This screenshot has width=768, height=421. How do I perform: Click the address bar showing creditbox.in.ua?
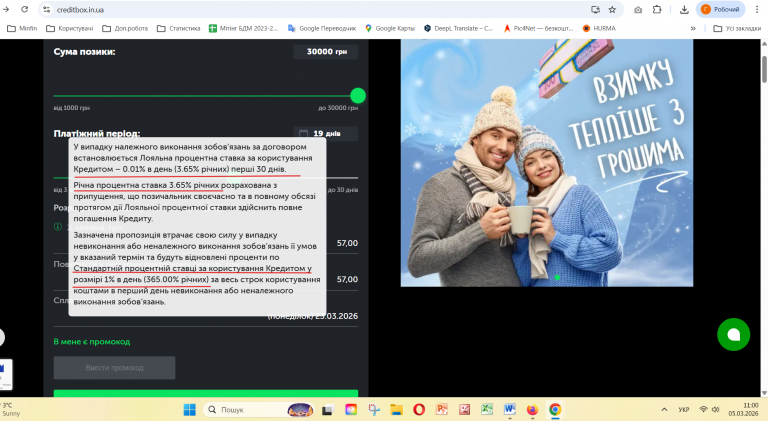click(313, 9)
